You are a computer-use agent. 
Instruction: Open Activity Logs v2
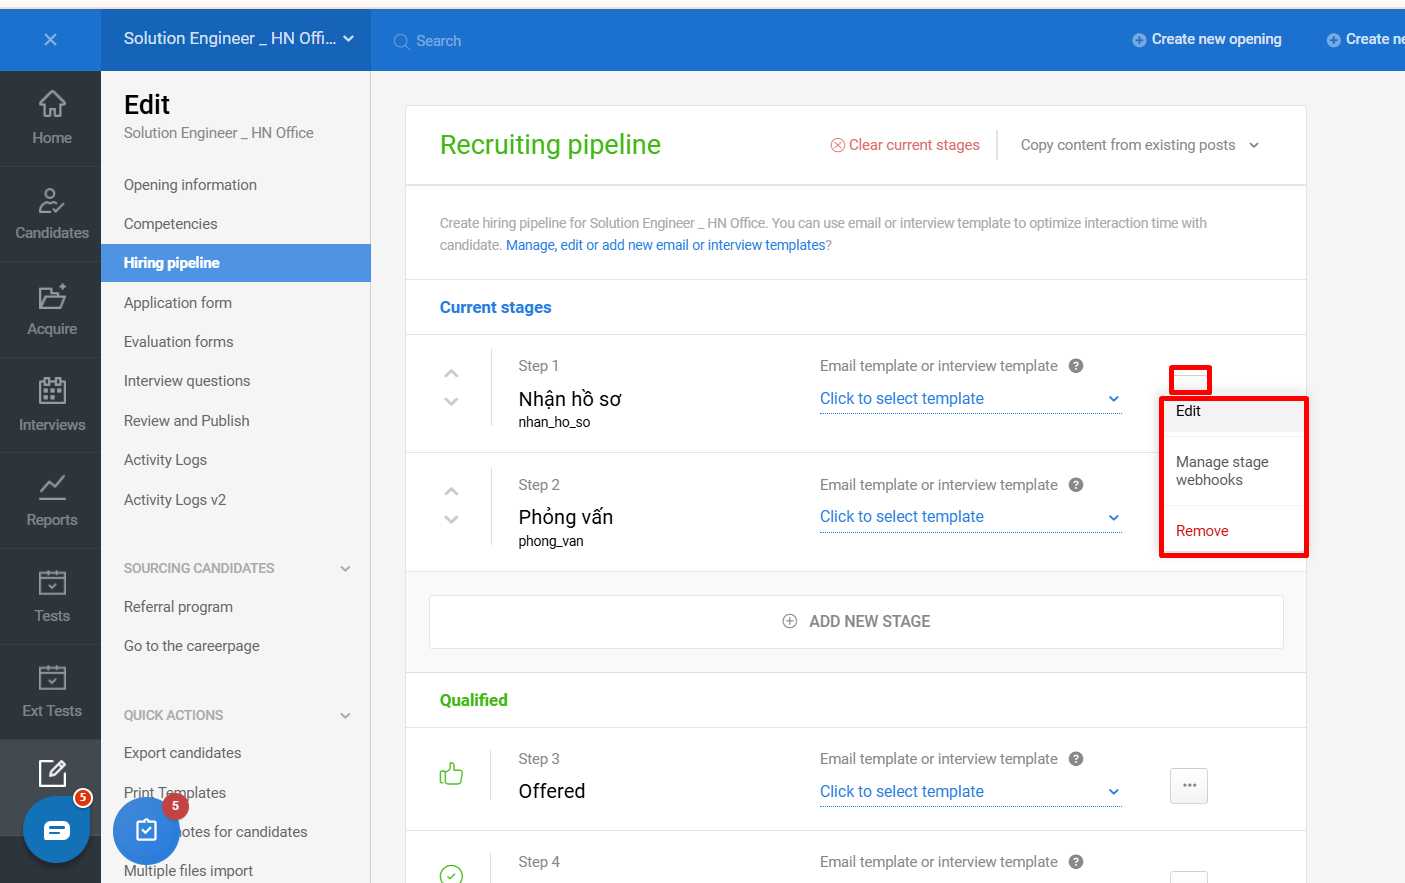(174, 500)
